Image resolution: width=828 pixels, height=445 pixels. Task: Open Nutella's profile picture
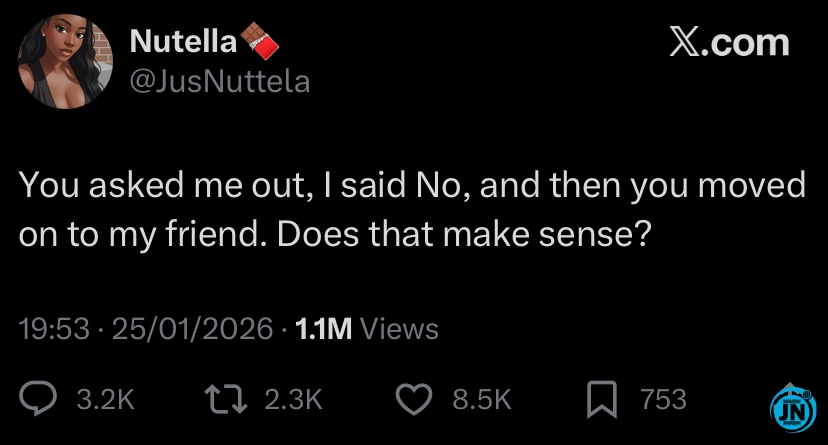coord(62,62)
